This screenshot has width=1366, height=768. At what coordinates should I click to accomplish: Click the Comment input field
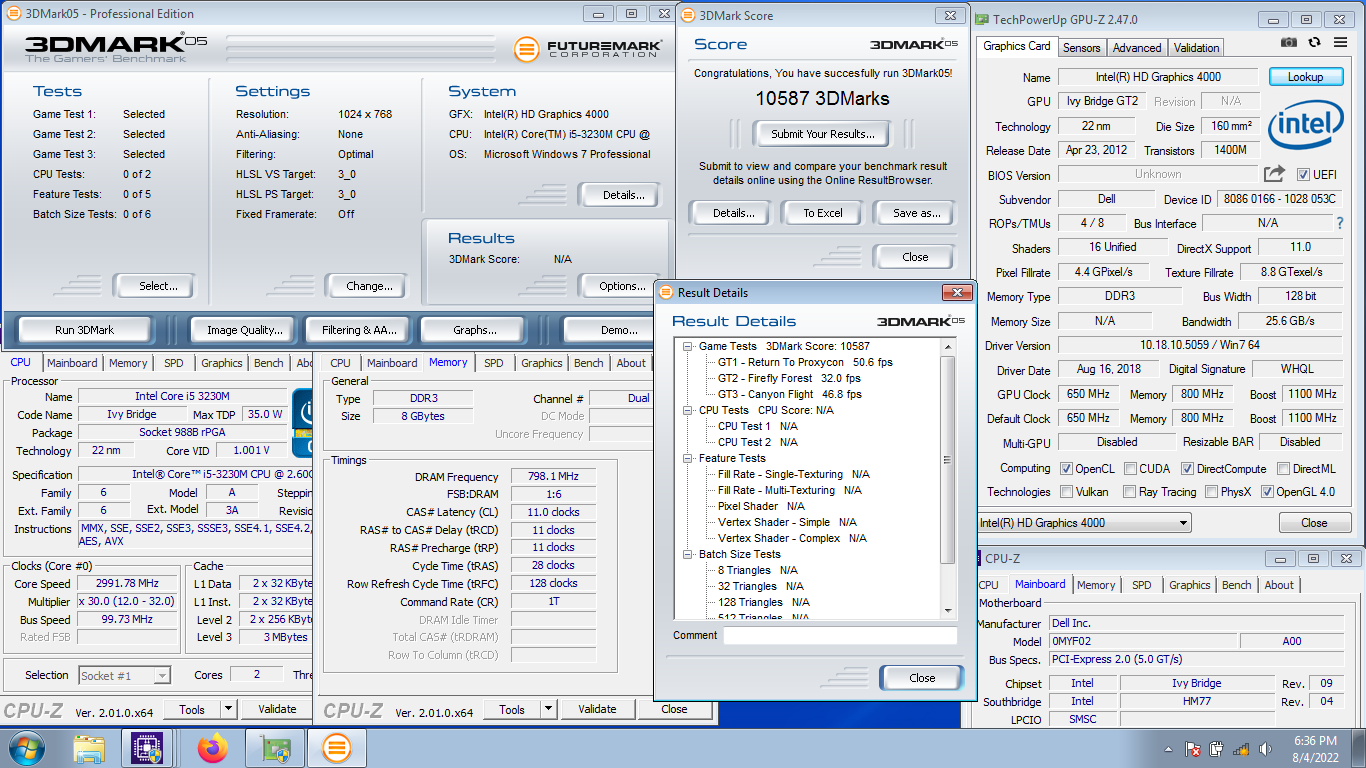(x=840, y=636)
